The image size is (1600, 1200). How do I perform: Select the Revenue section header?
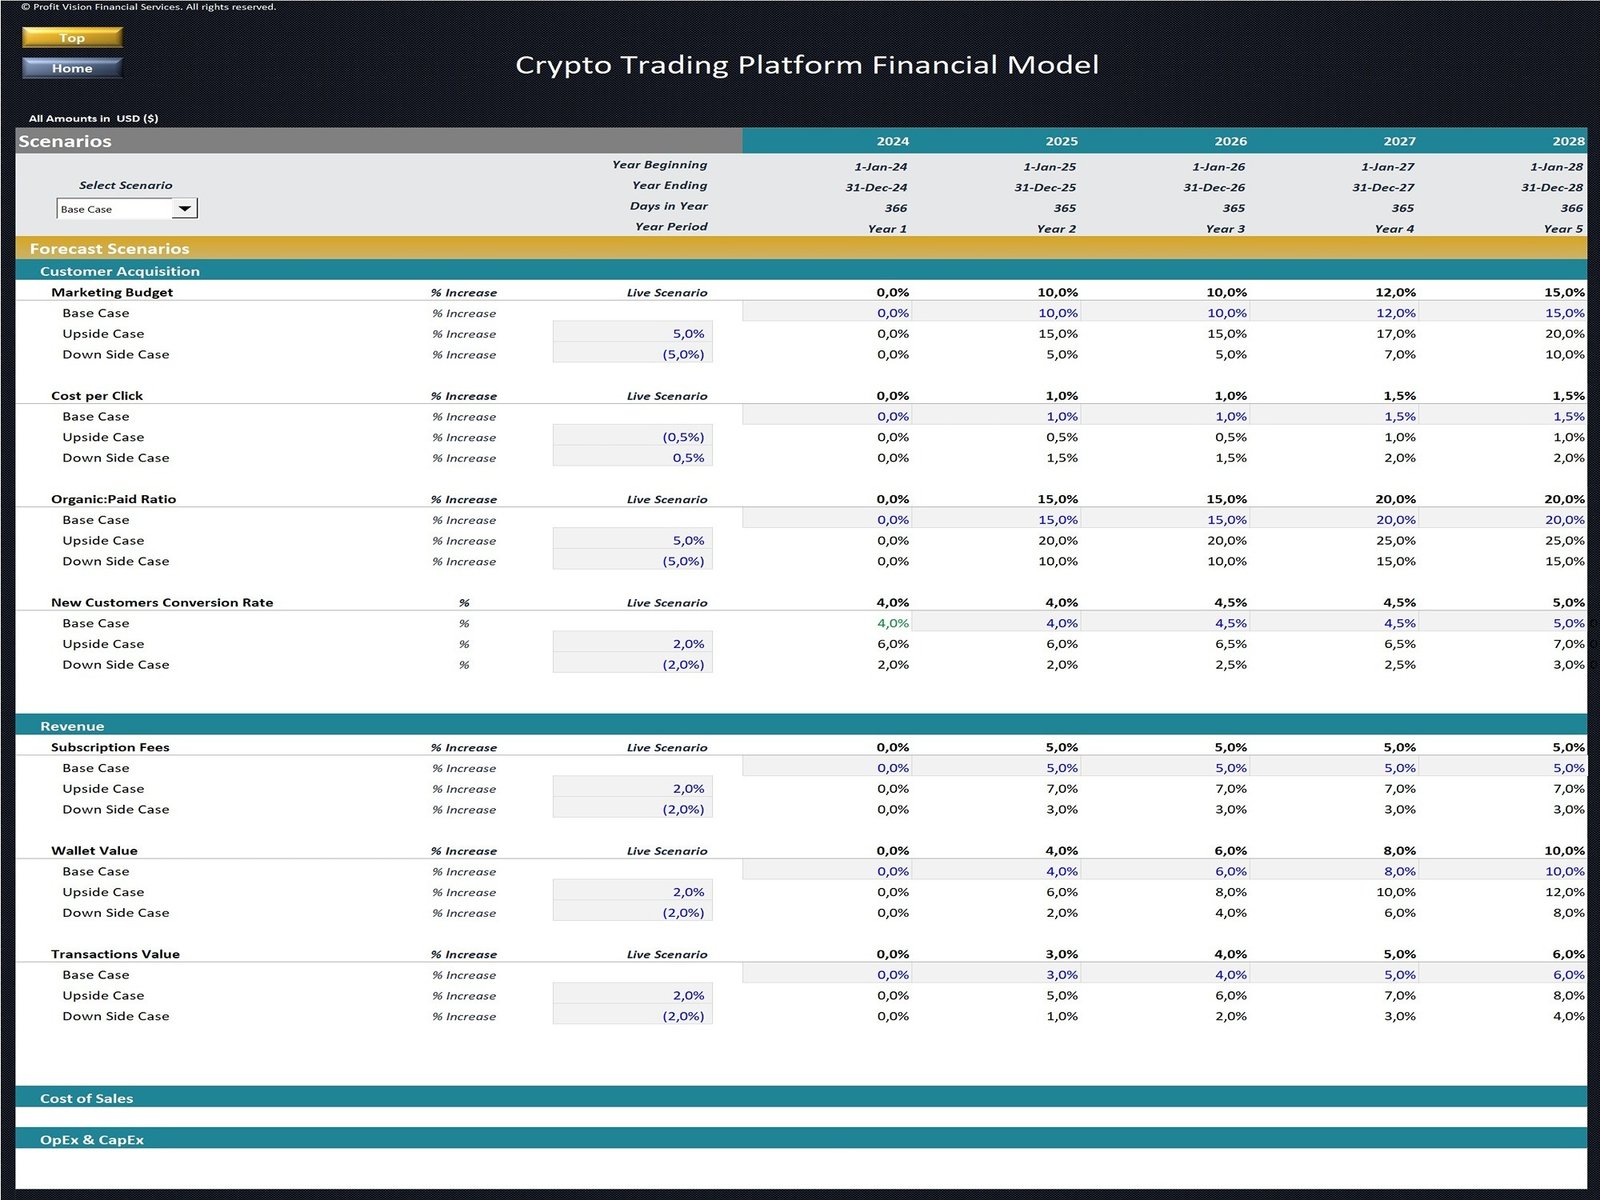tap(72, 726)
